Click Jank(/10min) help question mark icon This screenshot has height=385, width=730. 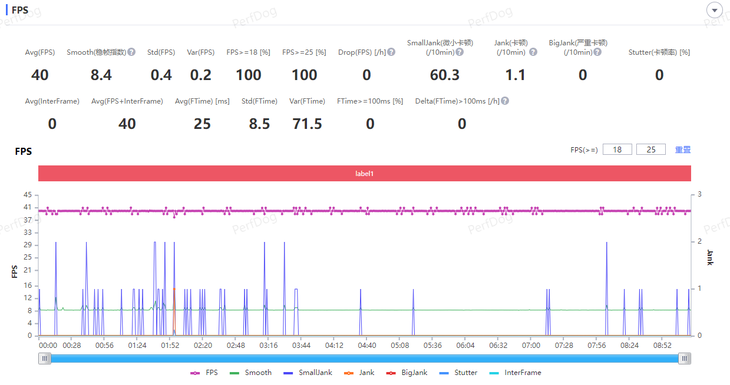[x=533, y=52]
